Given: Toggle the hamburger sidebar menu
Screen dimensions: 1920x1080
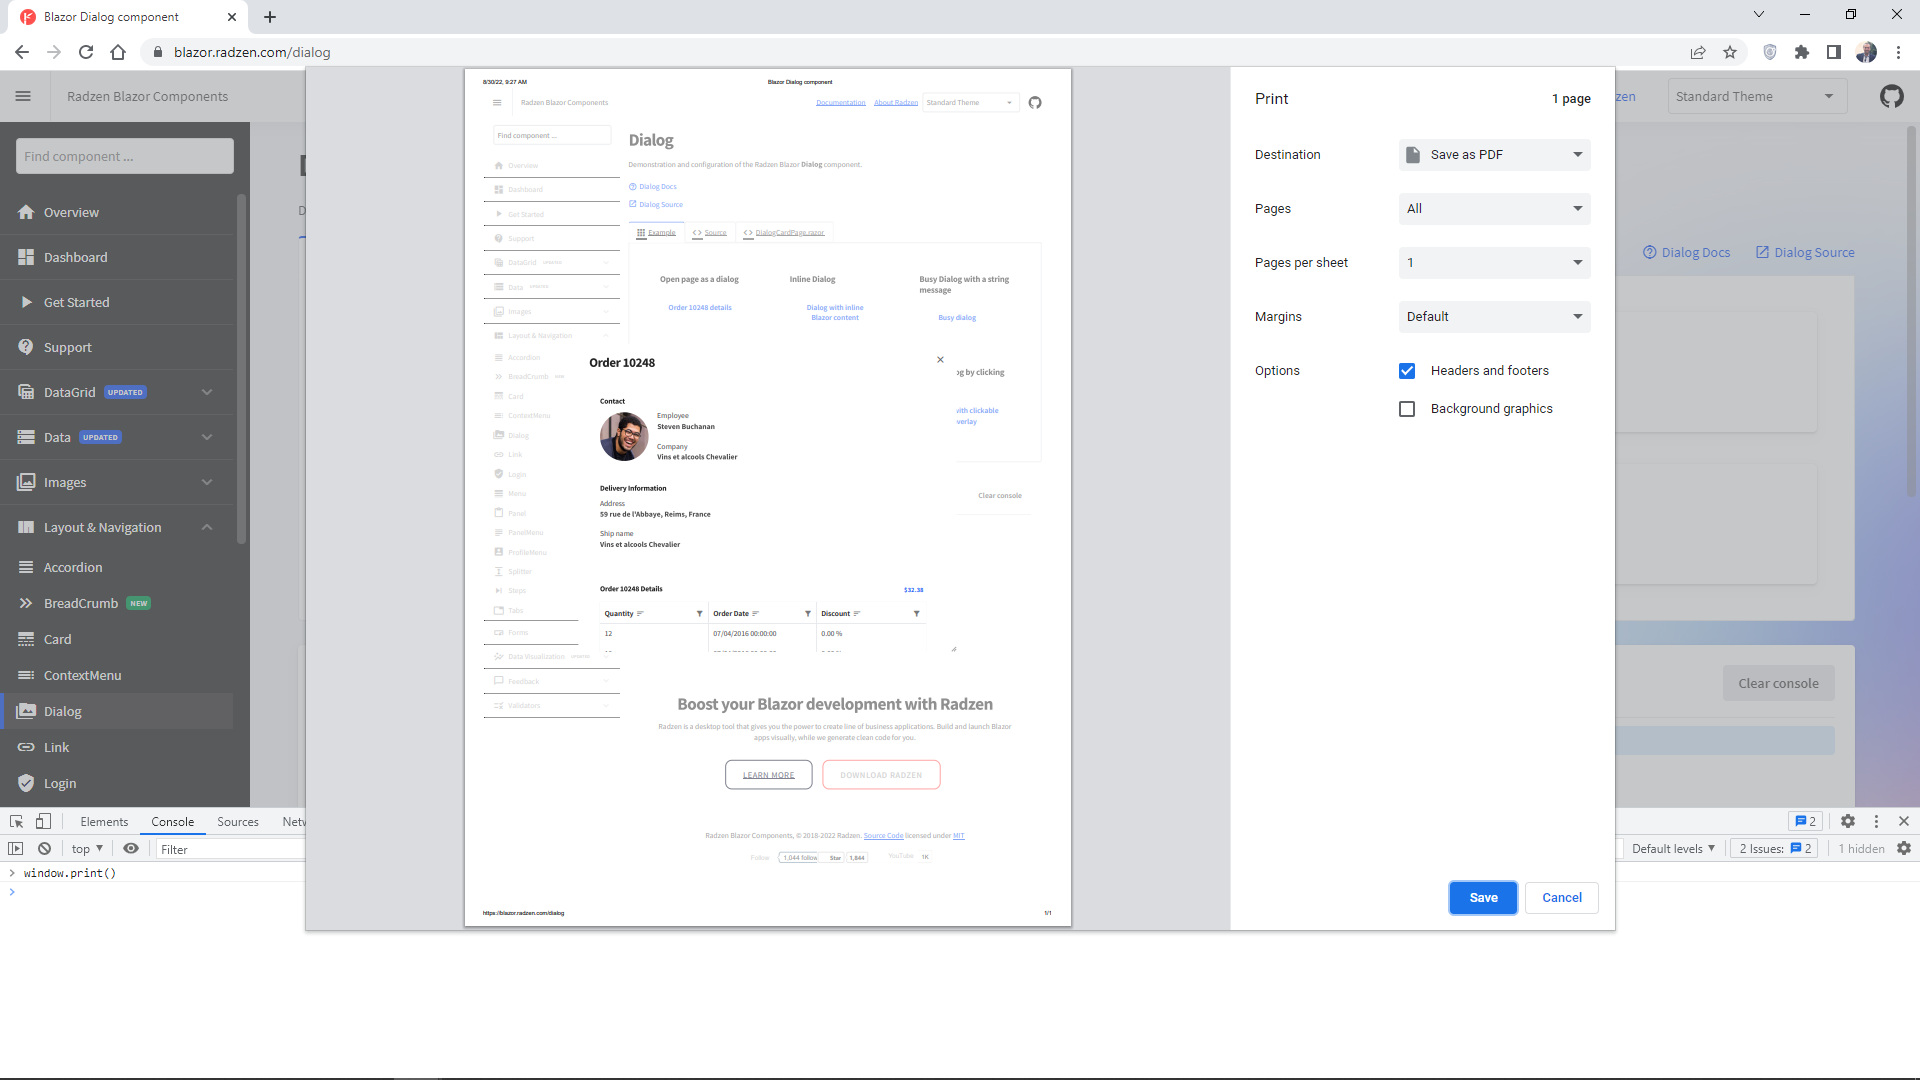Looking at the screenshot, I should click(23, 96).
